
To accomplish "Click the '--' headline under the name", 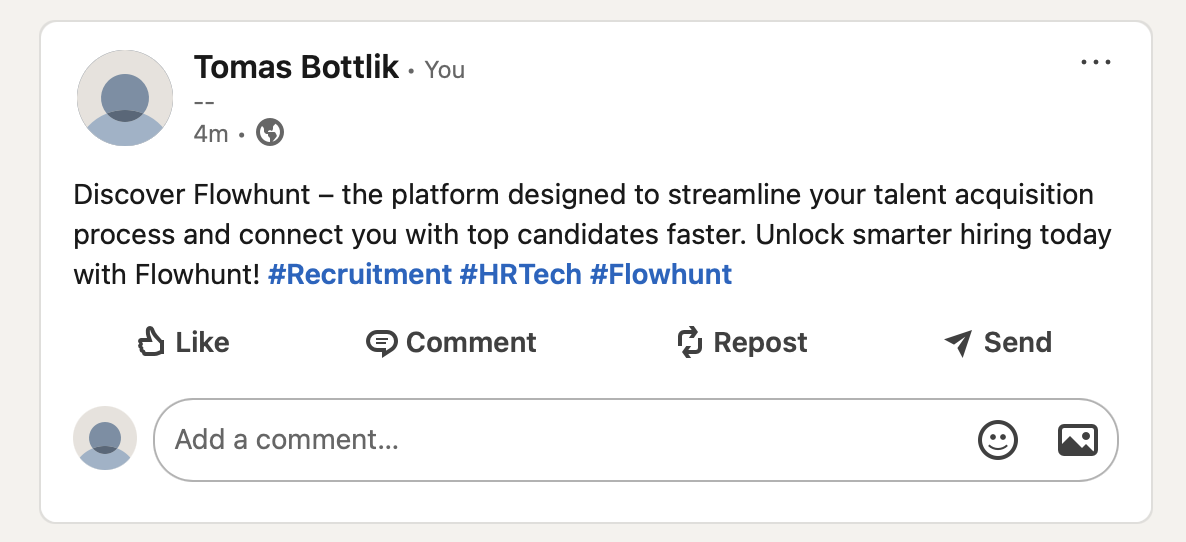I will coord(204,101).
